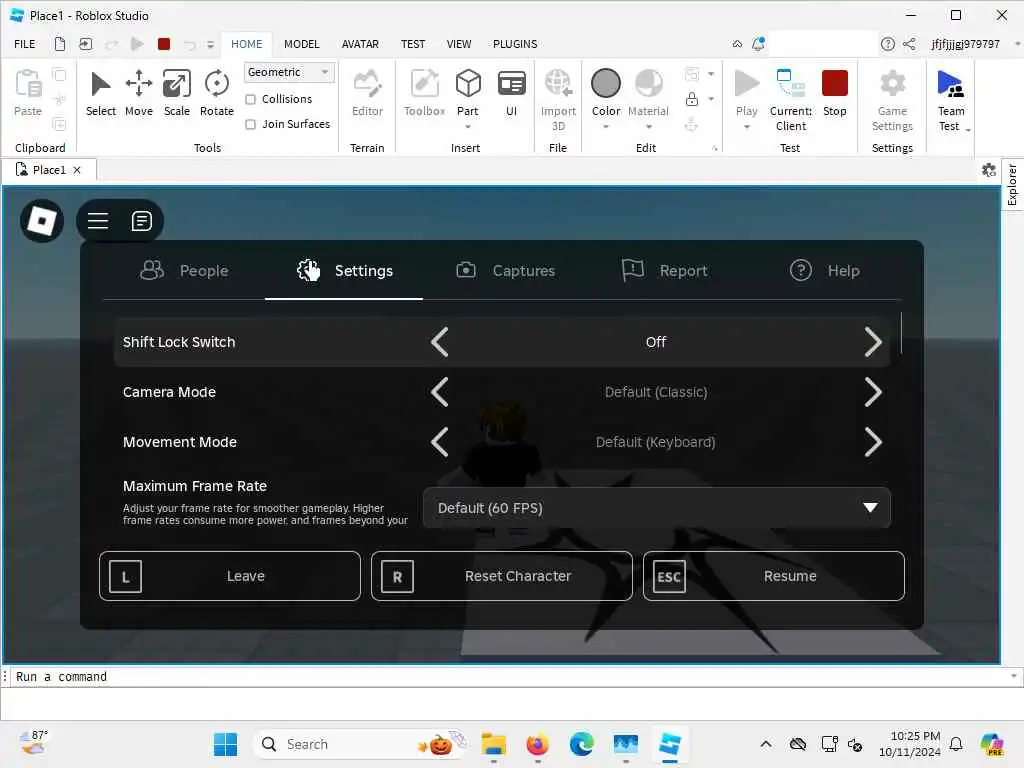Select the Select tool in ribbon

click(x=101, y=93)
